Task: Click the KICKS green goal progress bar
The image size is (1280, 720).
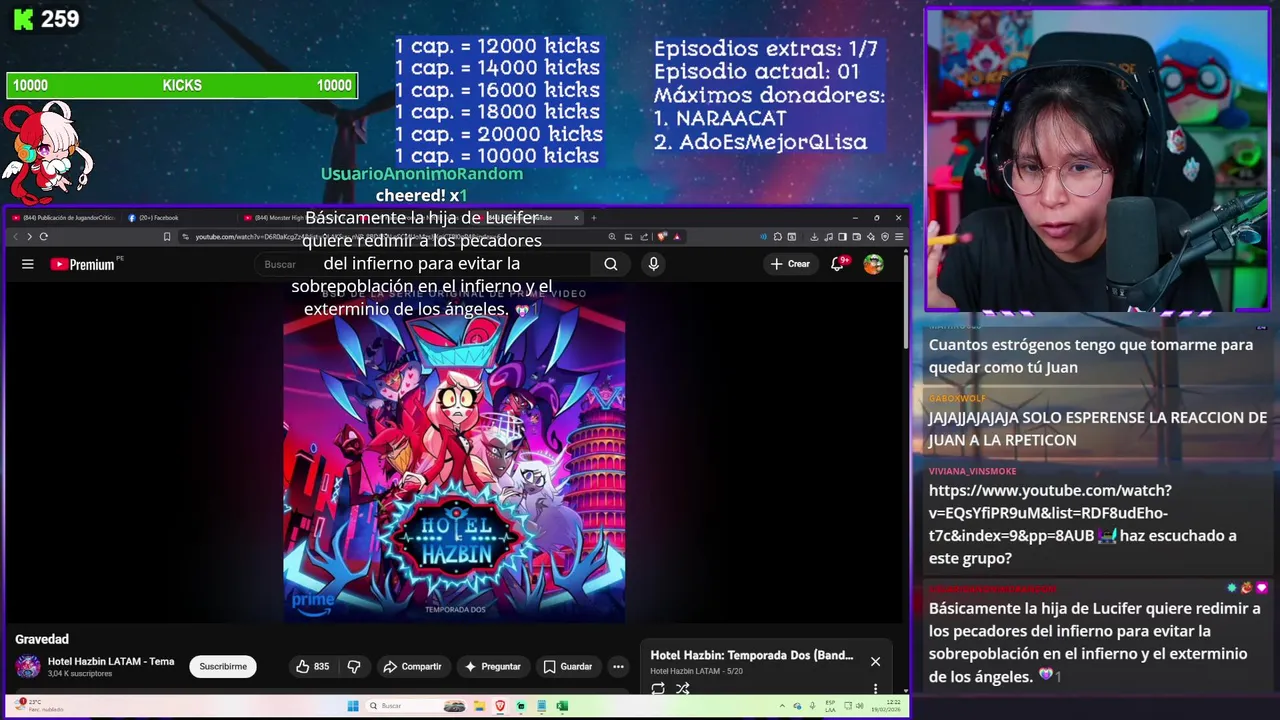Action: 182,85
